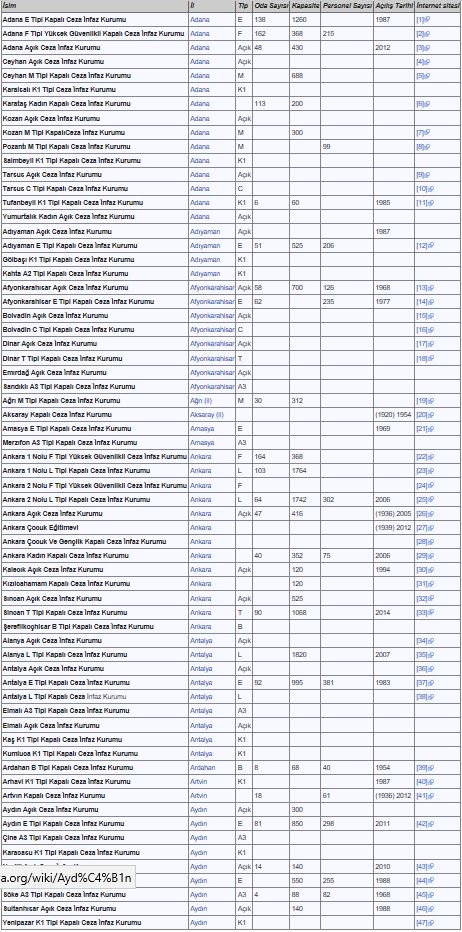Select the name Şereflikoçhisar B Tipi Kapalı Ceza İnfaz Kurumu

pyautogui.click(x=78, y=626)
